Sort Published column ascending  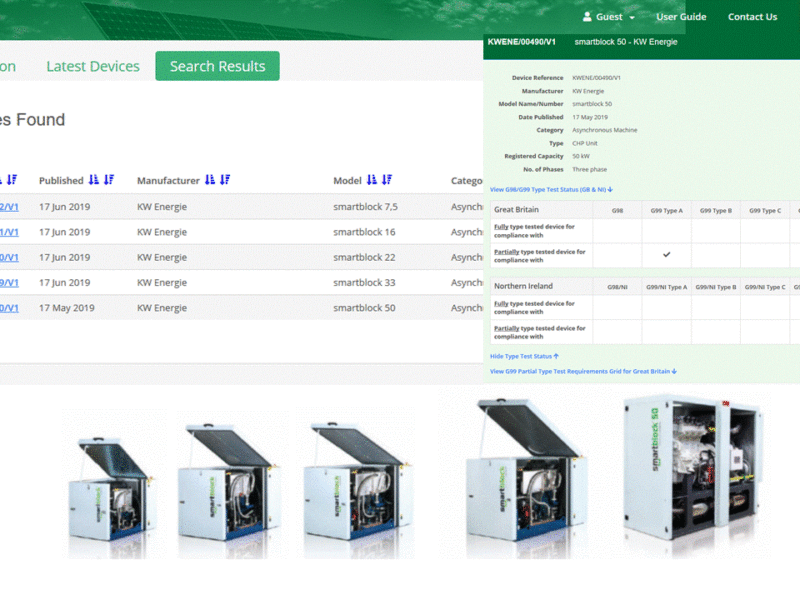click(94, 180)
